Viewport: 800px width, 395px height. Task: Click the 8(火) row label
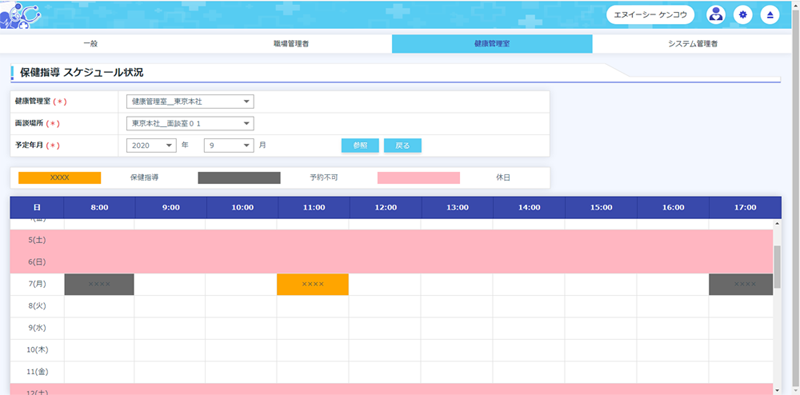37,306
